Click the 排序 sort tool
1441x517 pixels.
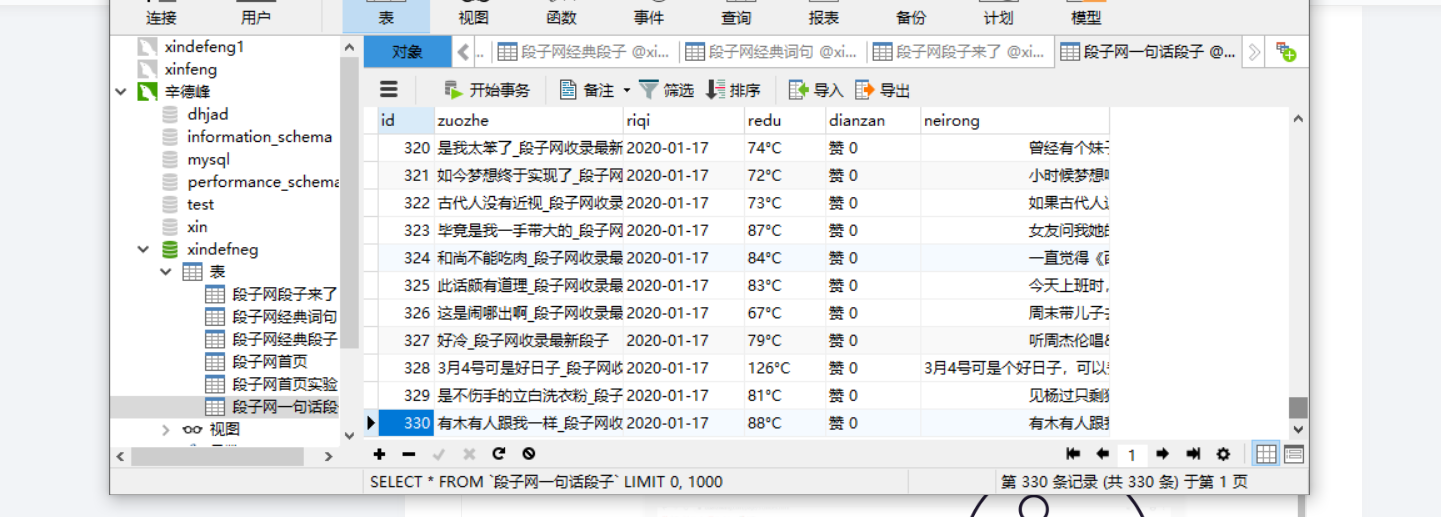733,90
